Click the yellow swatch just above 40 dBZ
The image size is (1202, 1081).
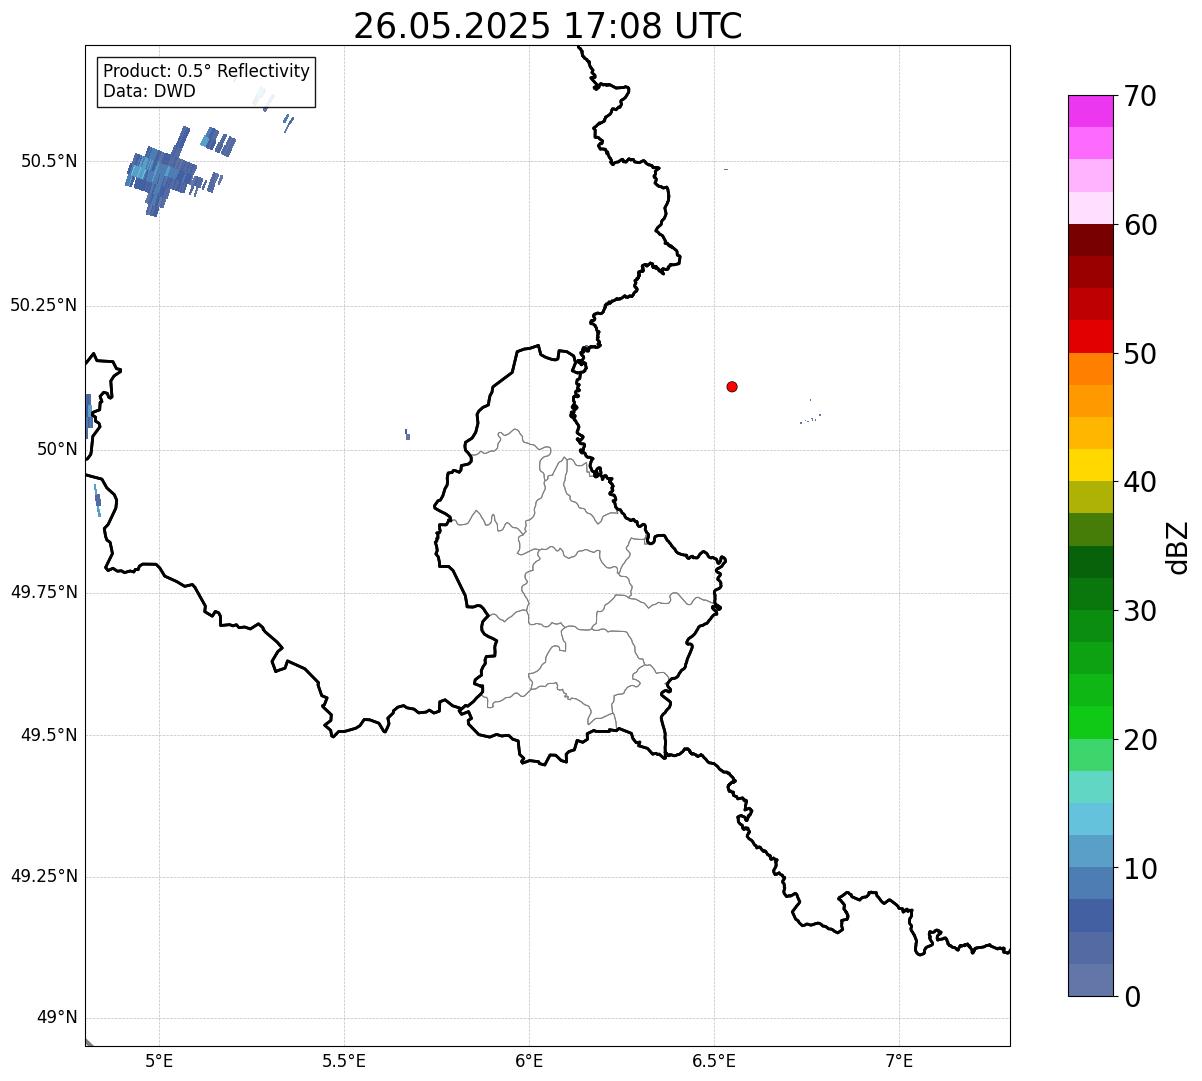pyautogui.click(x=1090, y=465)
